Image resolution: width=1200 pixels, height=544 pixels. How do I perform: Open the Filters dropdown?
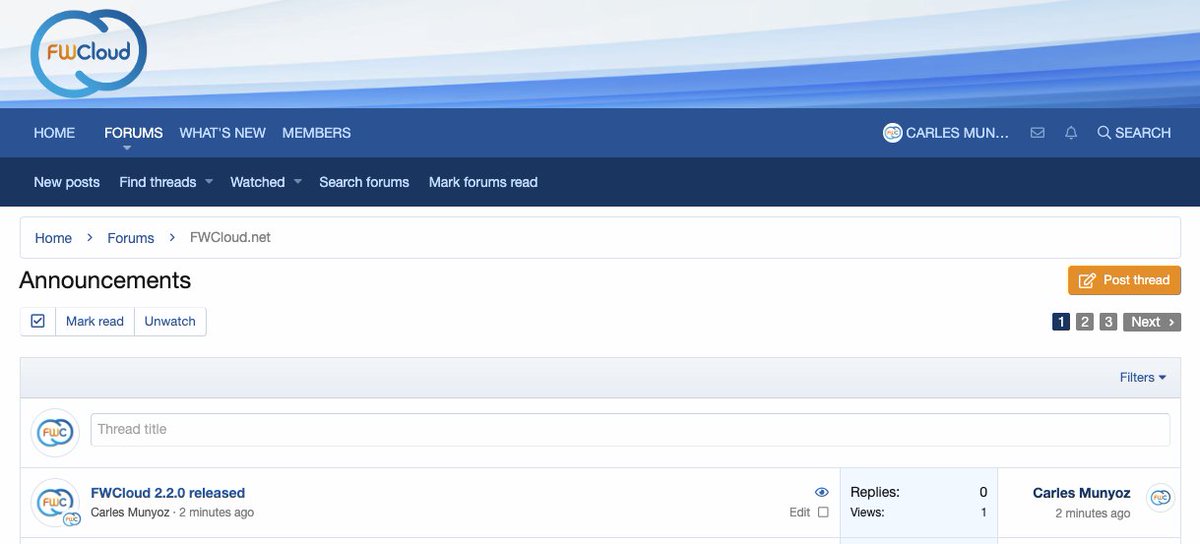[1143, 377]
